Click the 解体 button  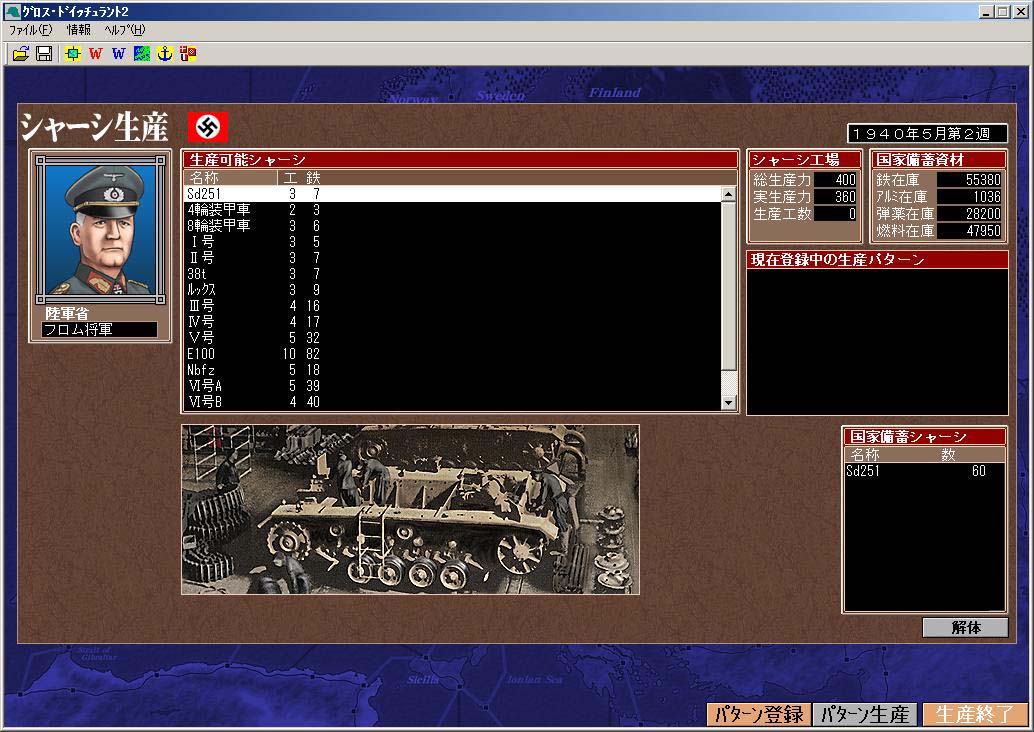click(x=965, y=628)
